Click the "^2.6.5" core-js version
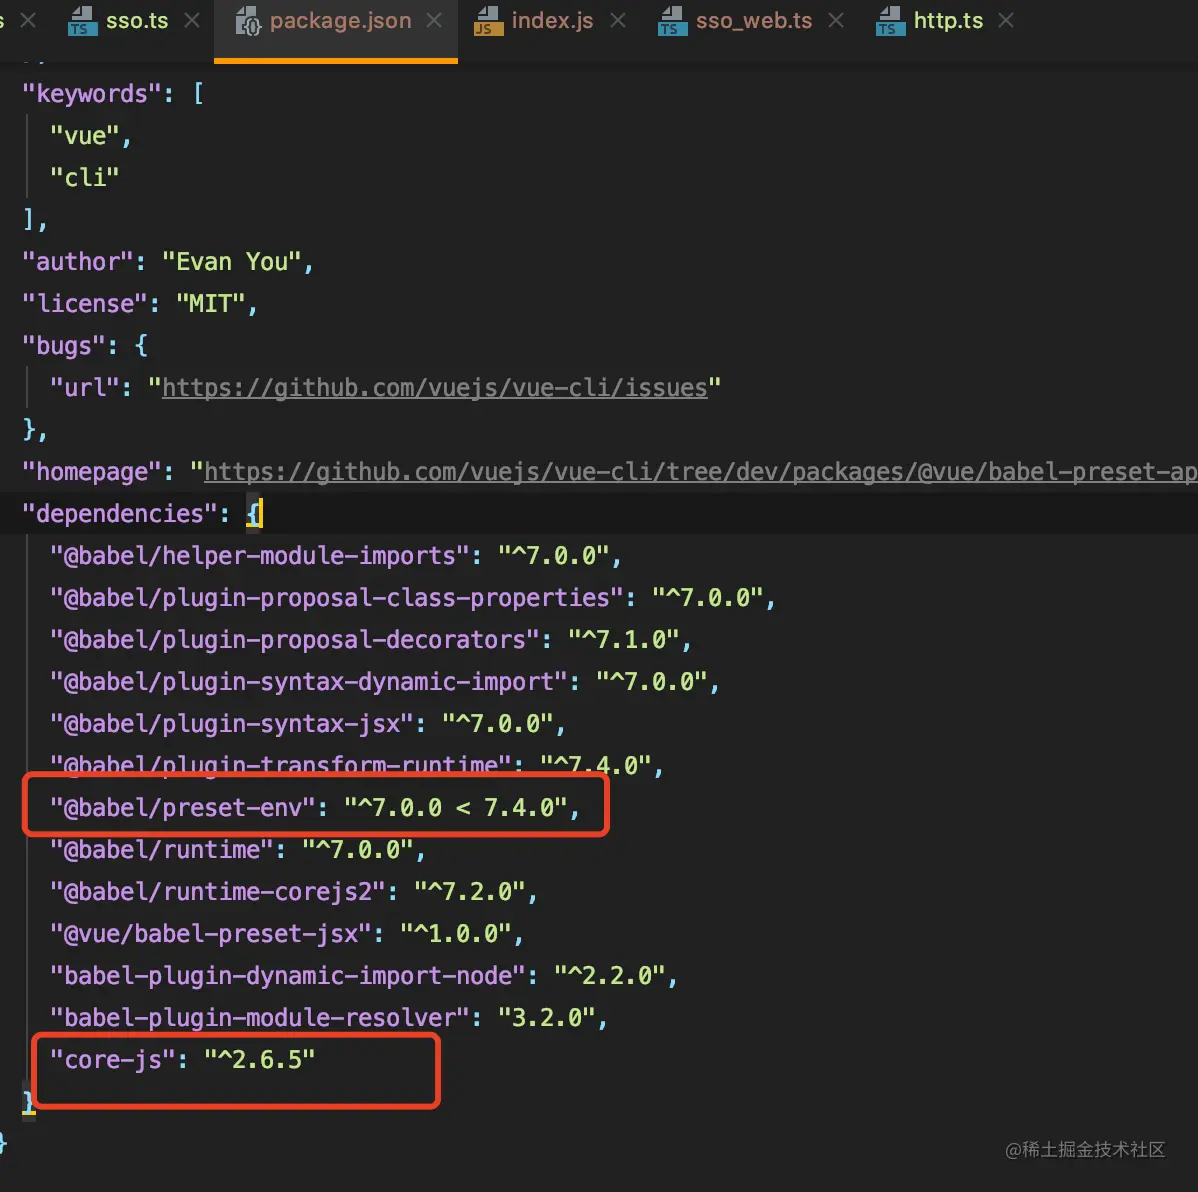 coord(260,1060)
